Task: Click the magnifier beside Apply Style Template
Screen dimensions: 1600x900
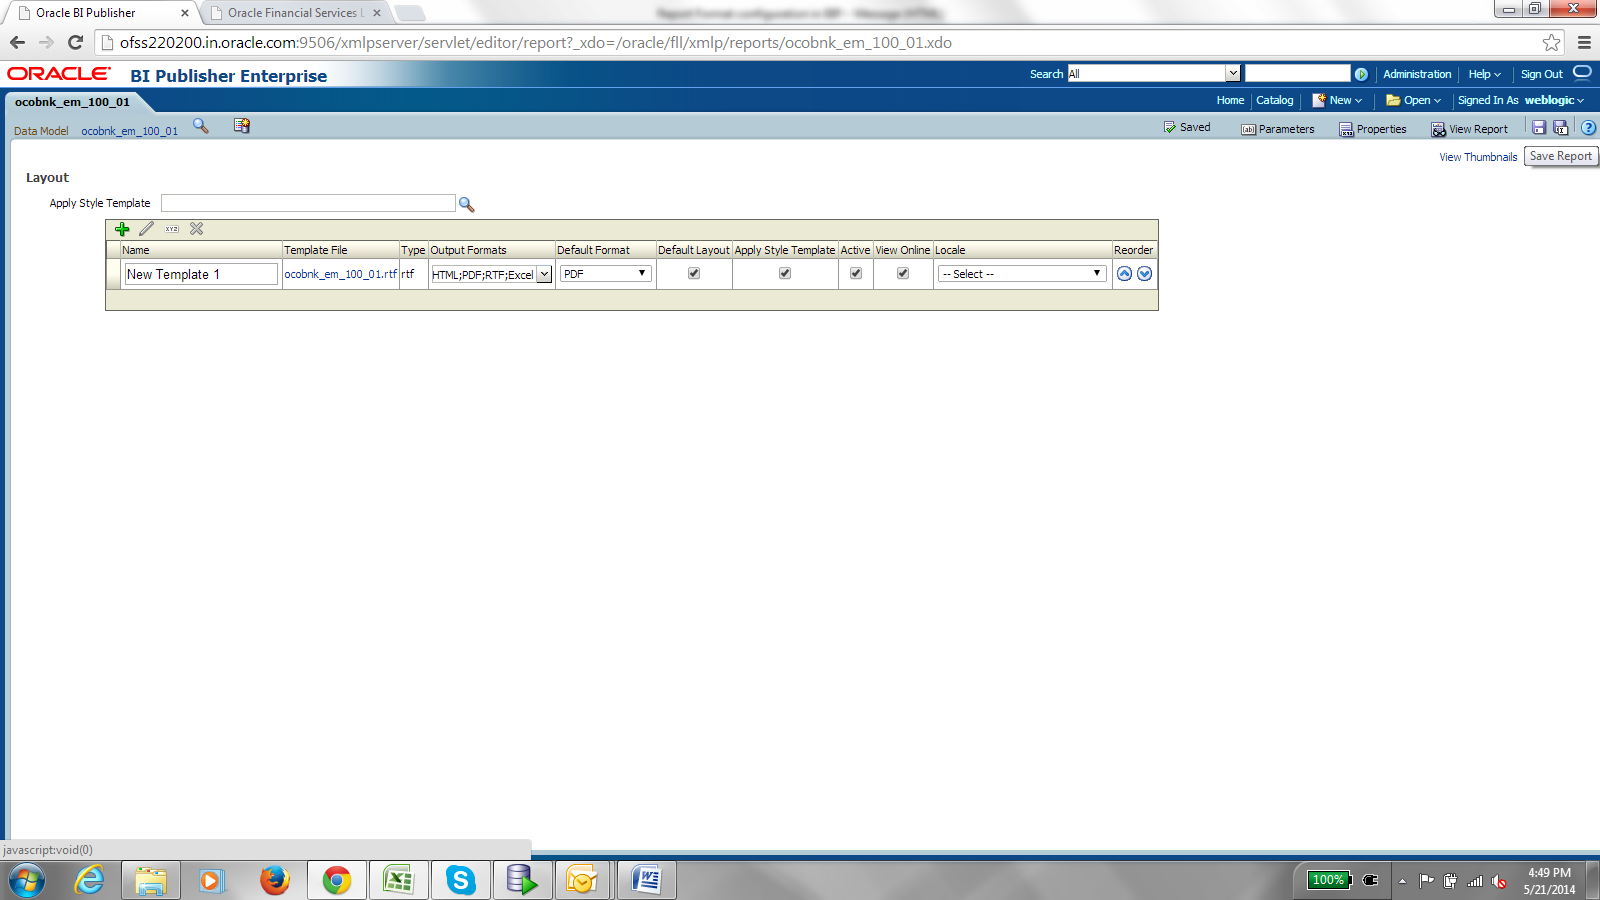Action: 466,204
